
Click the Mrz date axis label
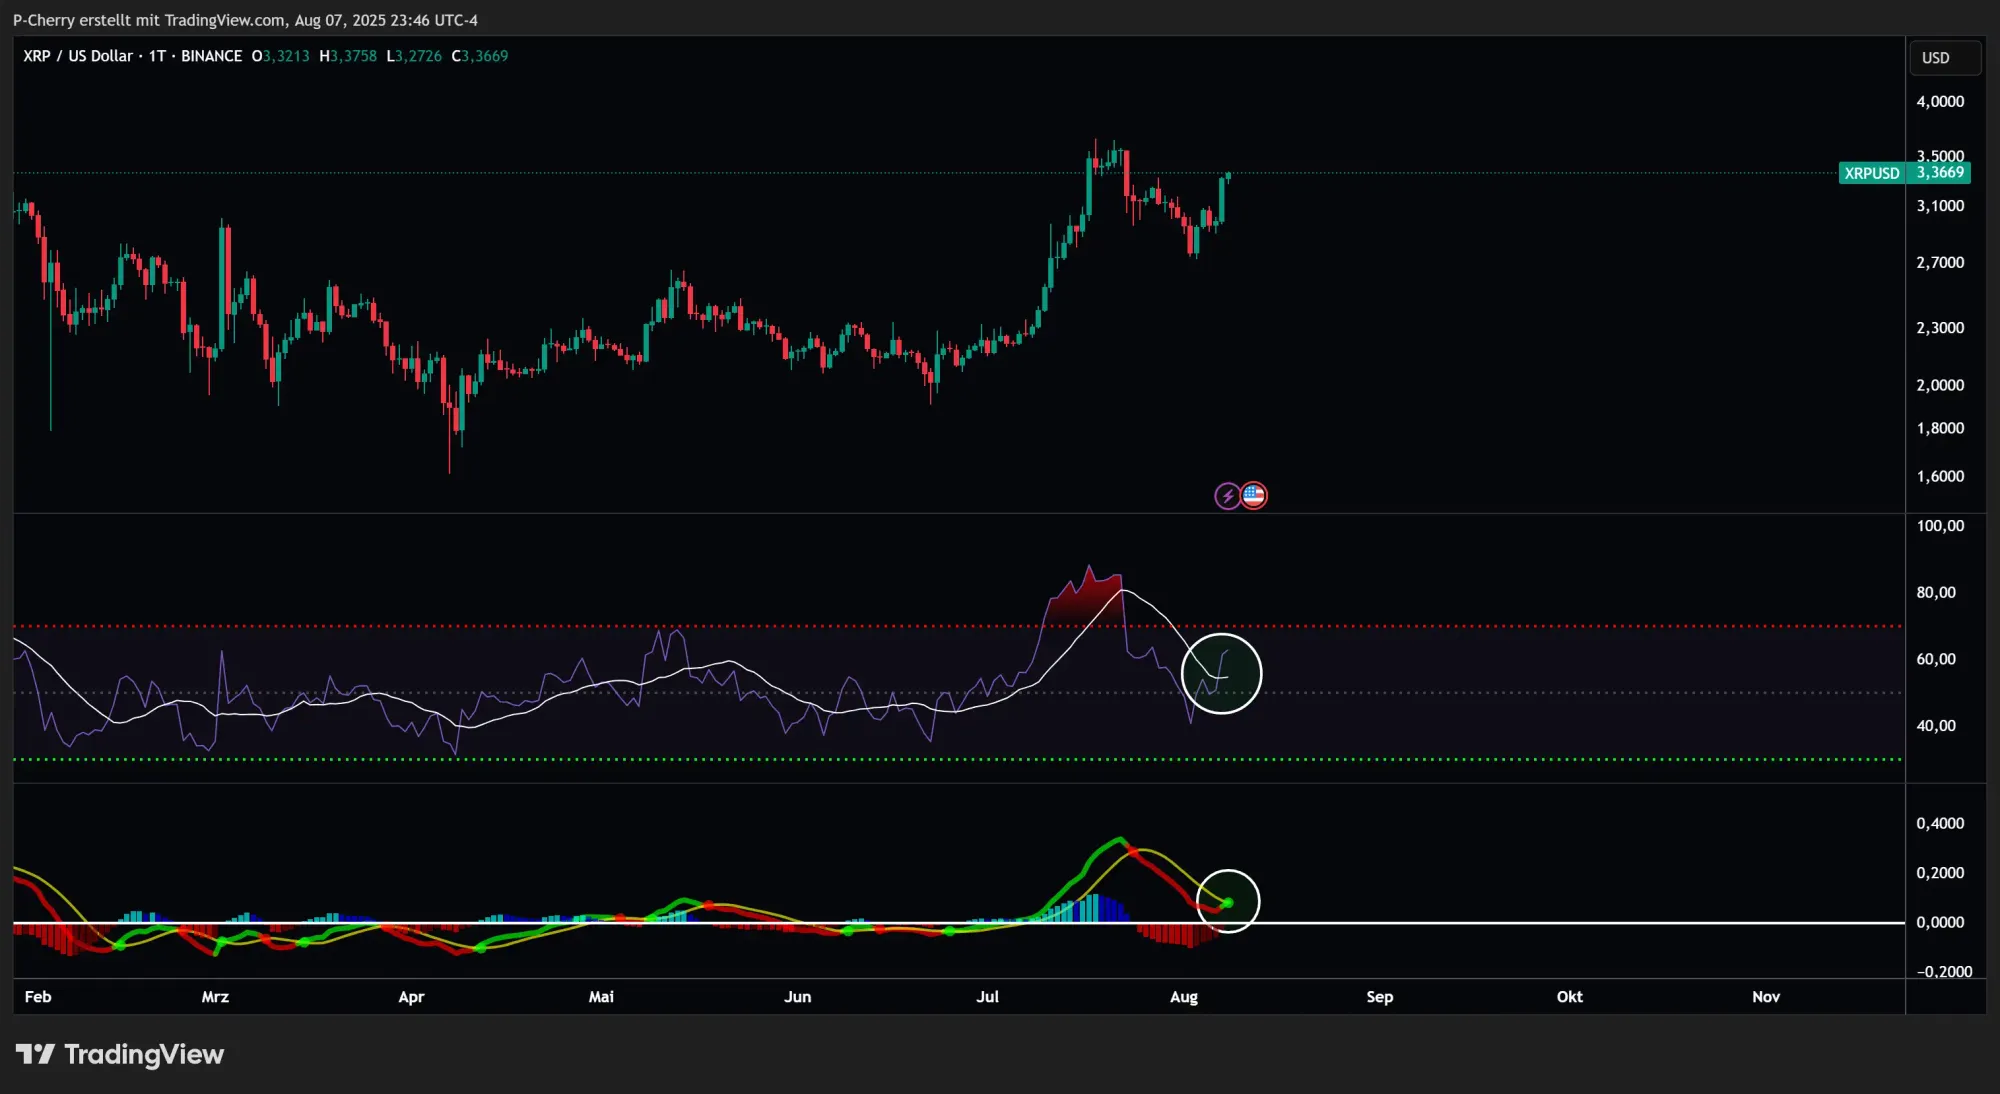[x=215, y=997]
